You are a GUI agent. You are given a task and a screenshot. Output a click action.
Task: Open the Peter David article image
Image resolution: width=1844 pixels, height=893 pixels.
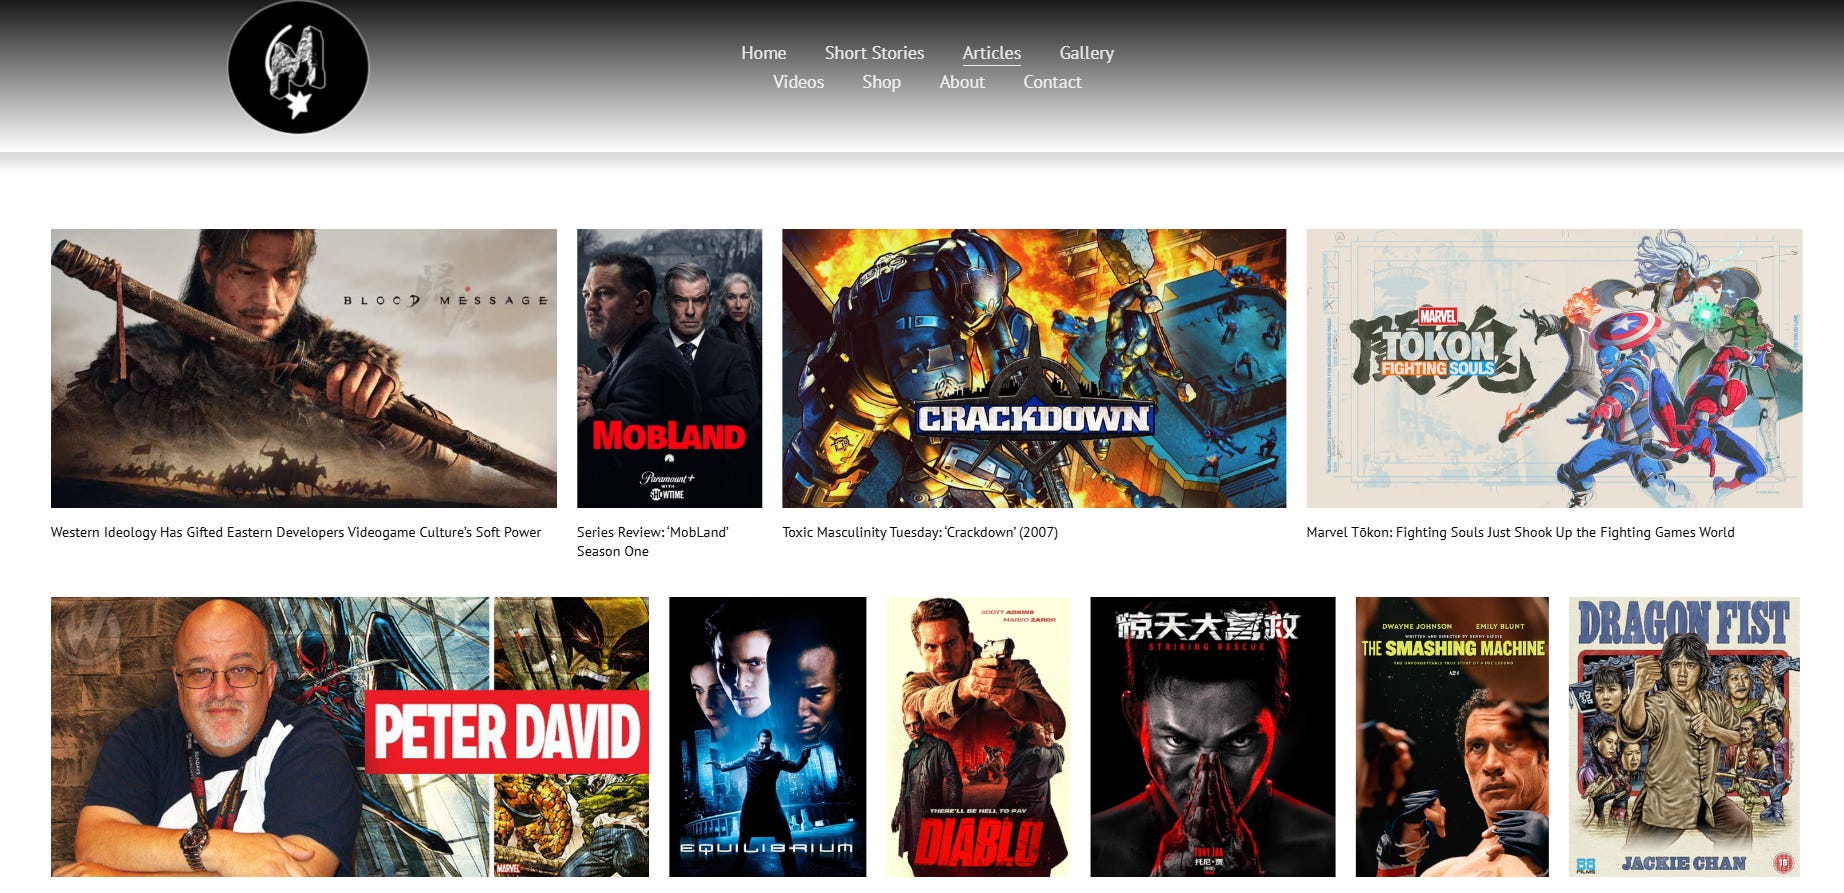tap(350, 737)
